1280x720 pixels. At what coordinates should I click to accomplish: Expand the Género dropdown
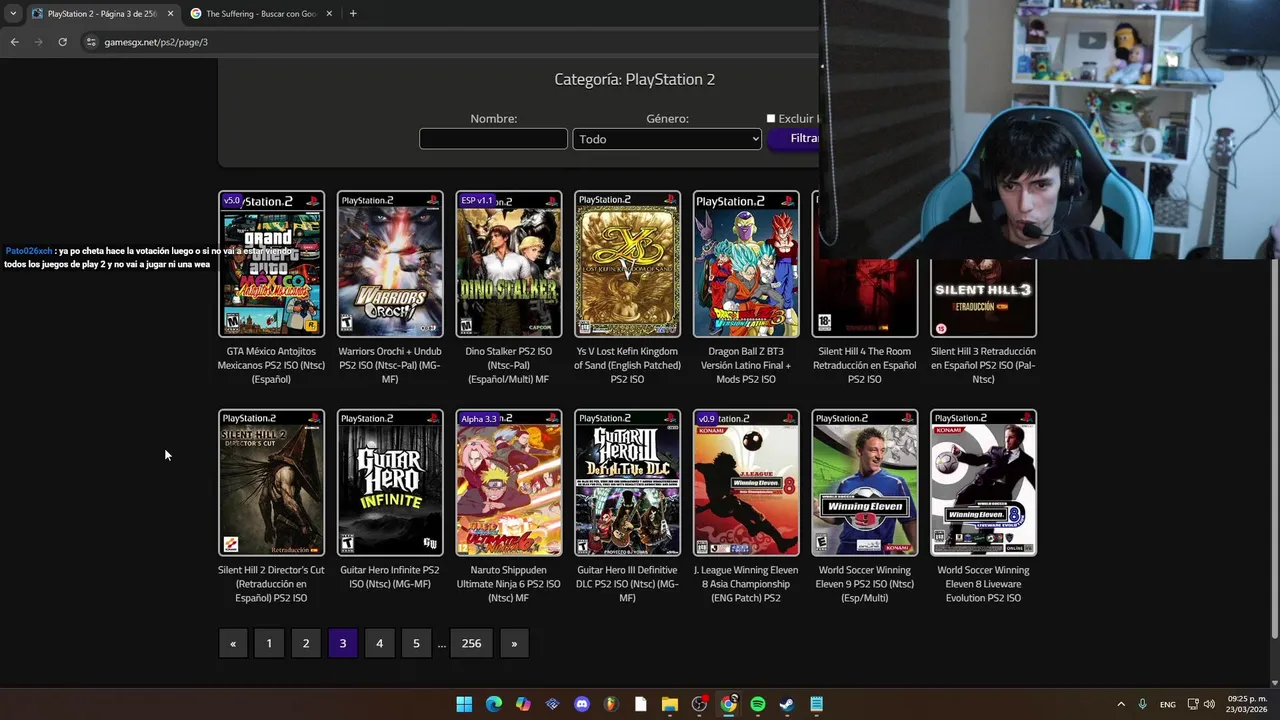(667, 139)
